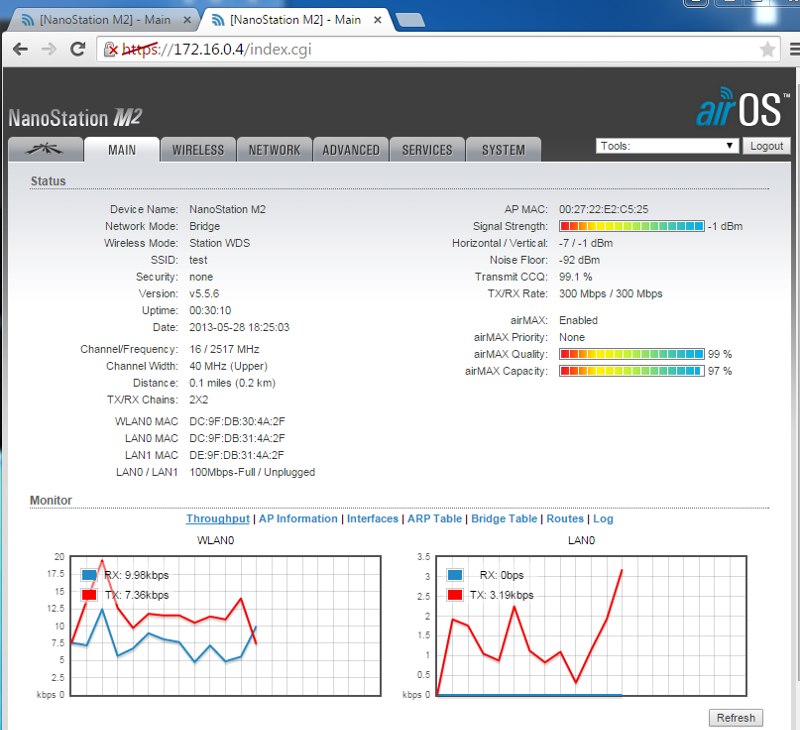The height and width of the screenshot is (730, 800).
Task: Click the Logout button
Action: 766,145
